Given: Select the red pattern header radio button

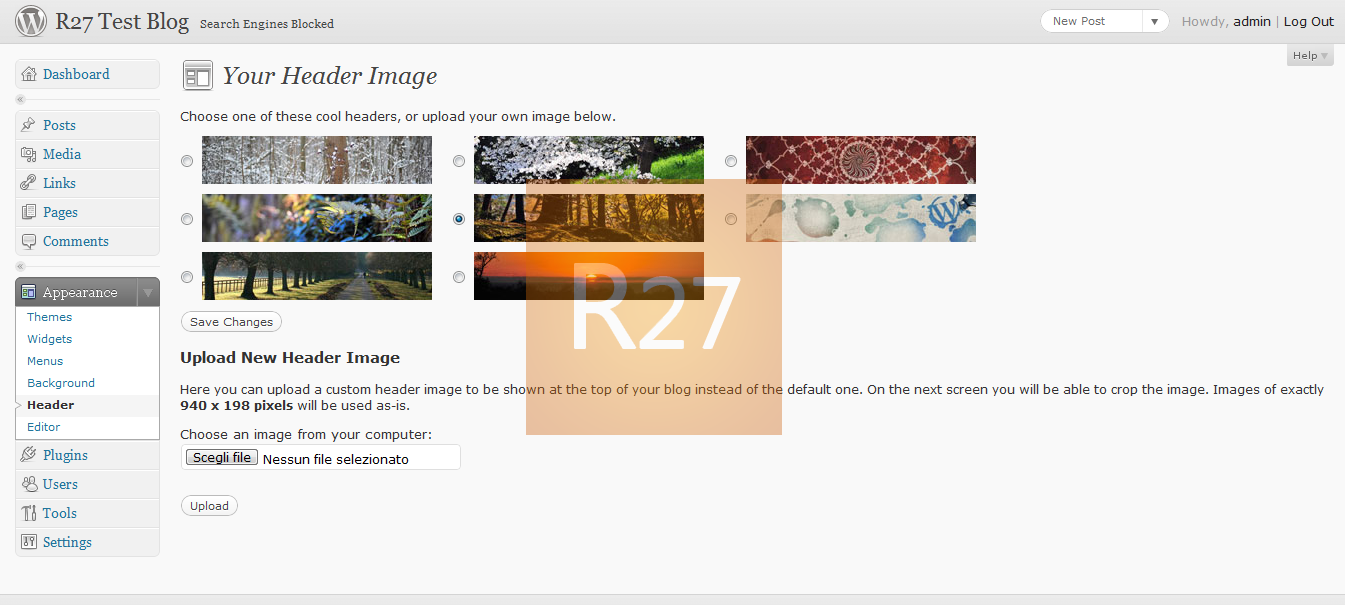Looking at the screenshot, I should pos(731,161).
